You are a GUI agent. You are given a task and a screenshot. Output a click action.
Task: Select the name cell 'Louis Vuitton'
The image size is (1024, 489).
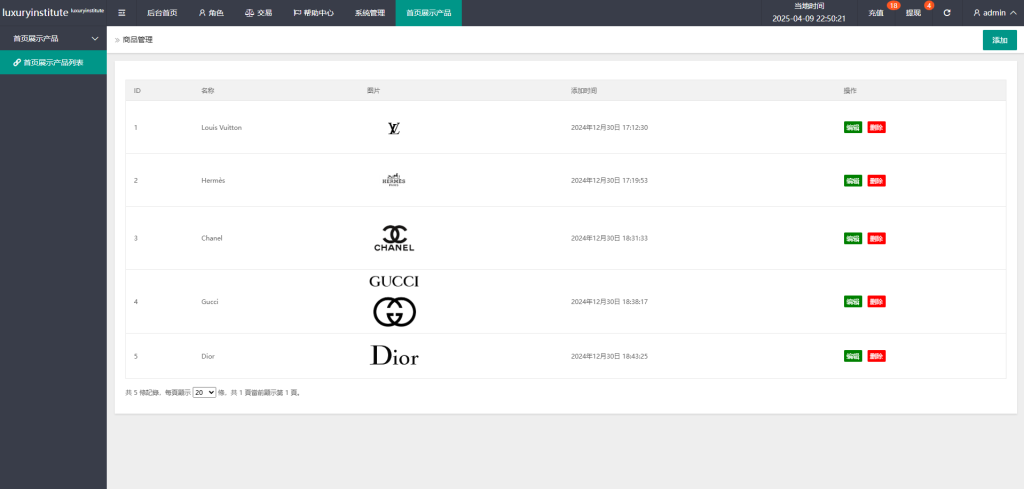coord(221,127)
